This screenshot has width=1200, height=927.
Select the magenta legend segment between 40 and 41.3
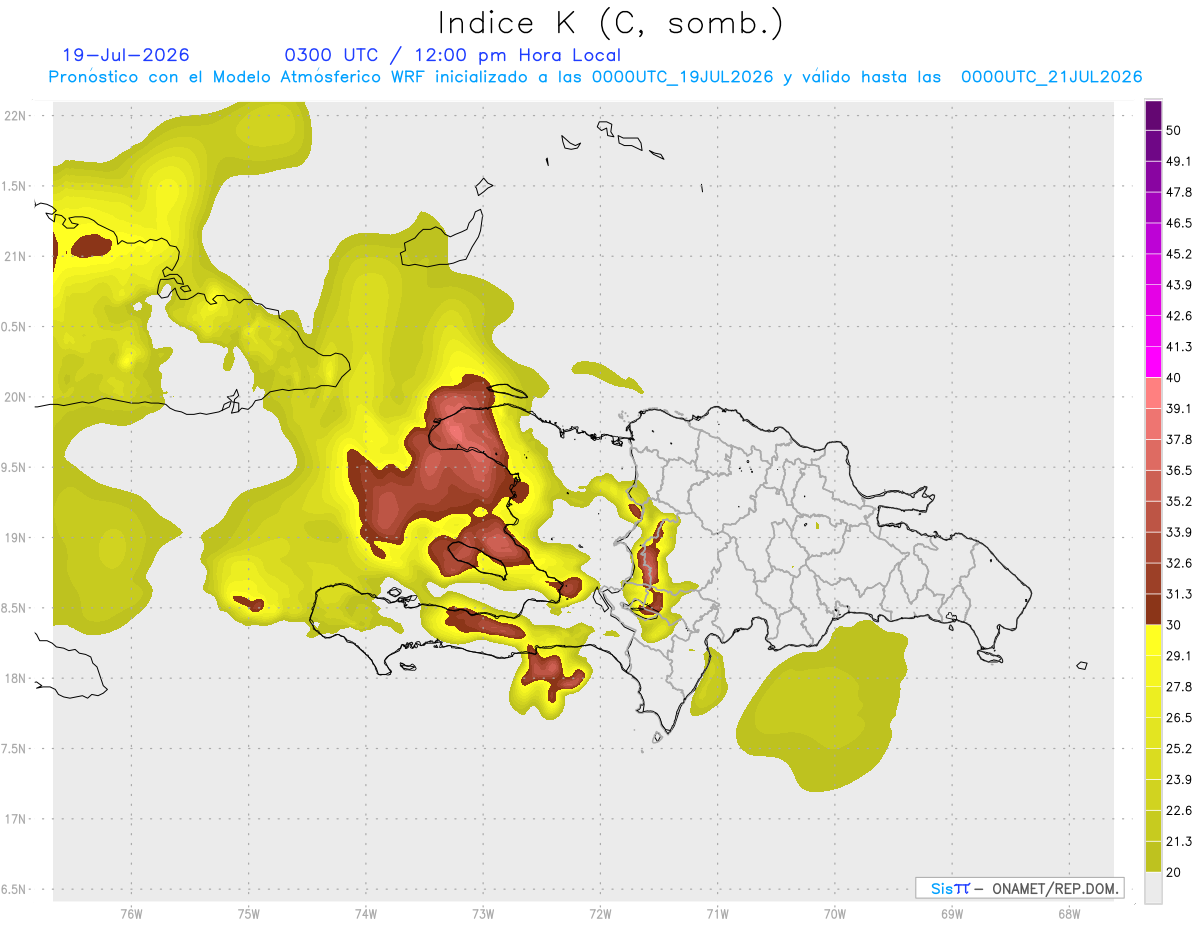[1153, 362]
